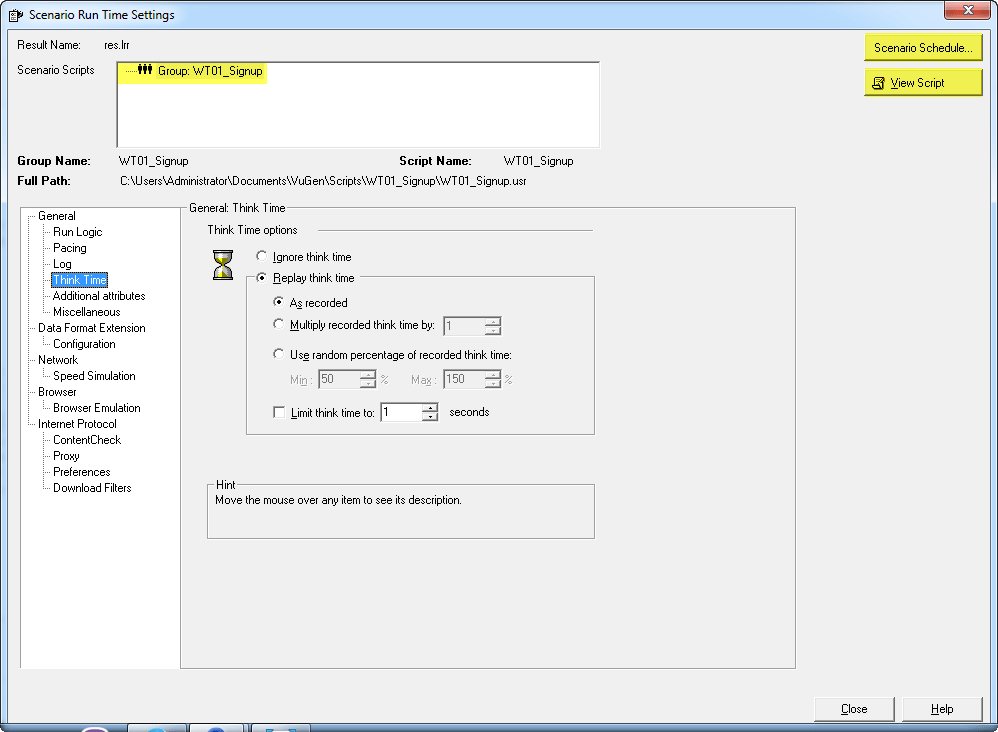
Task: Go to Log settings in tree
Action: [62, 264]
